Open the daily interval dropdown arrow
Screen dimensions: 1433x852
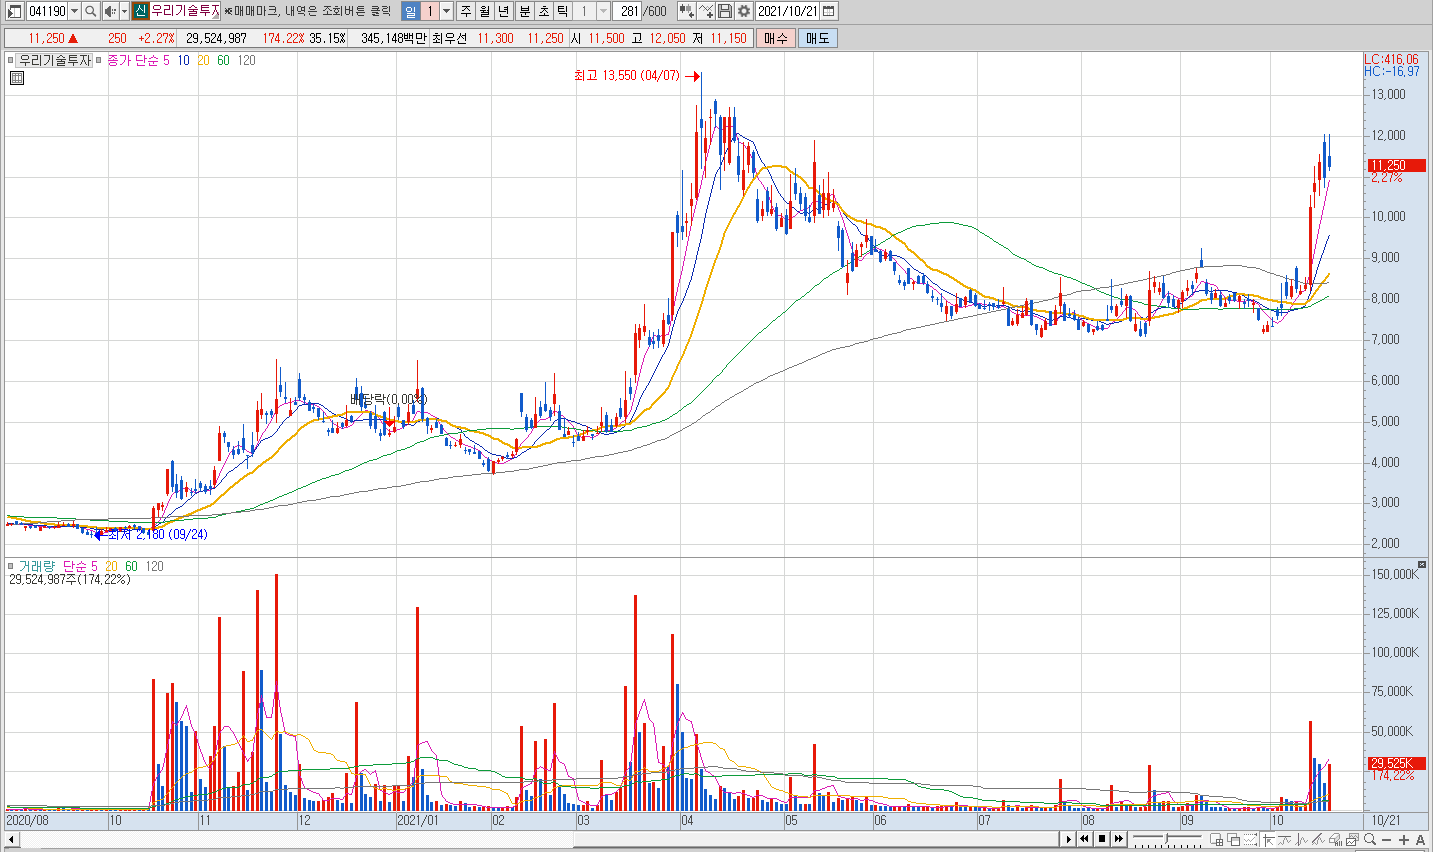point(446,11)
